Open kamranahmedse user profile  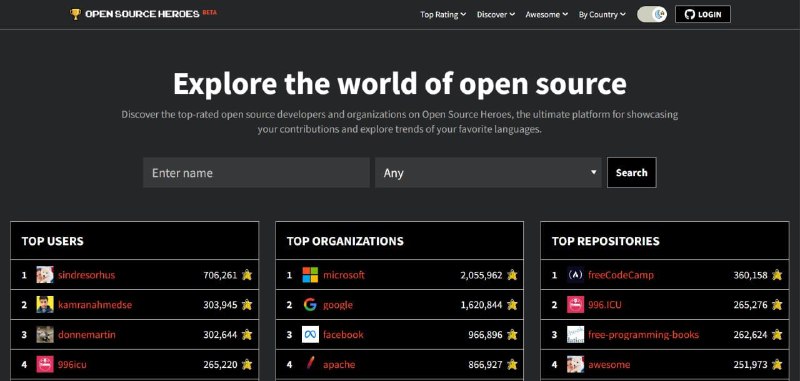click(x=95, y=305)
